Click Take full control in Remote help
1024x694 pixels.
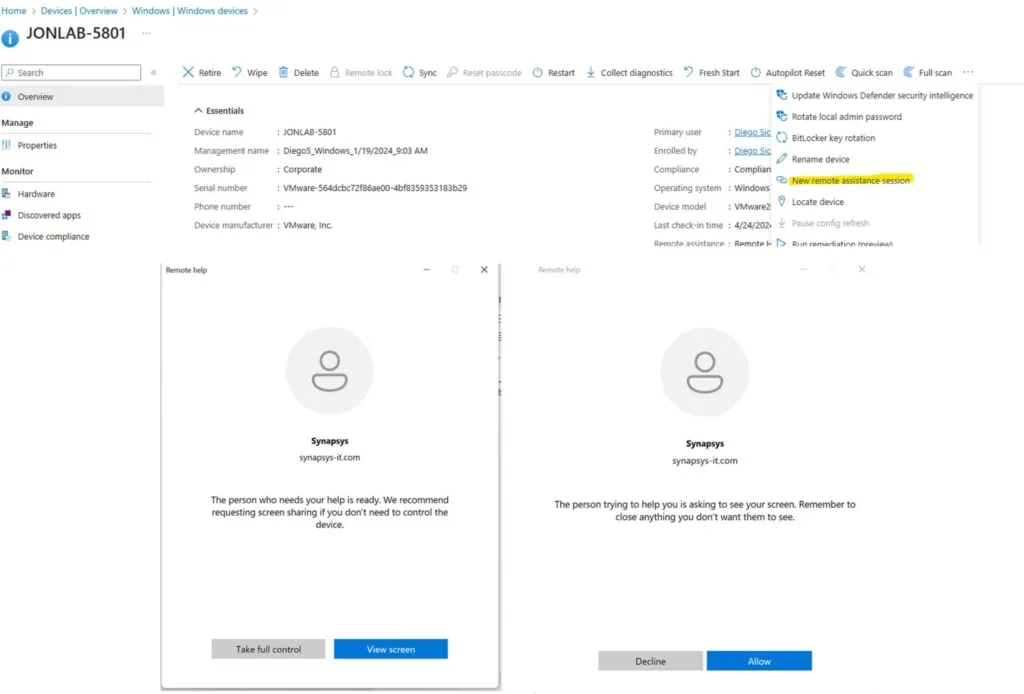click(x=268, y=648)
